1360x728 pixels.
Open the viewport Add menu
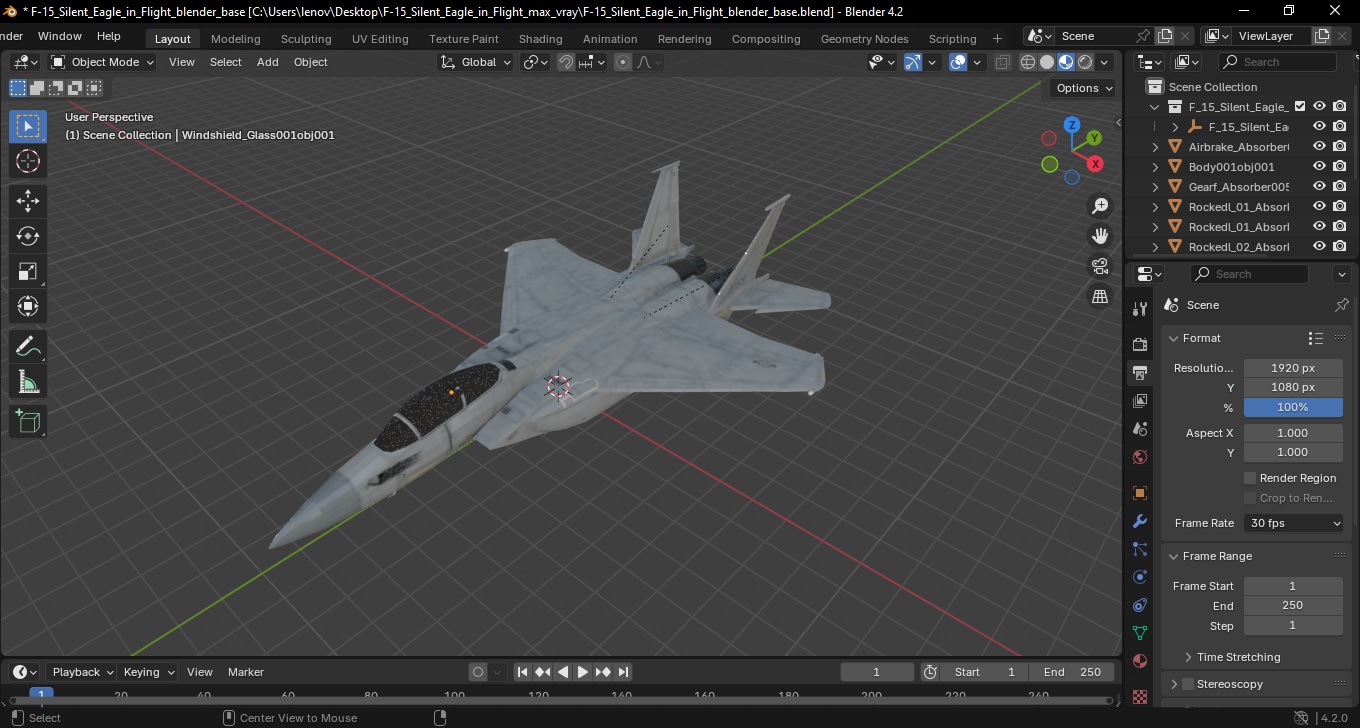click(268, 62)
